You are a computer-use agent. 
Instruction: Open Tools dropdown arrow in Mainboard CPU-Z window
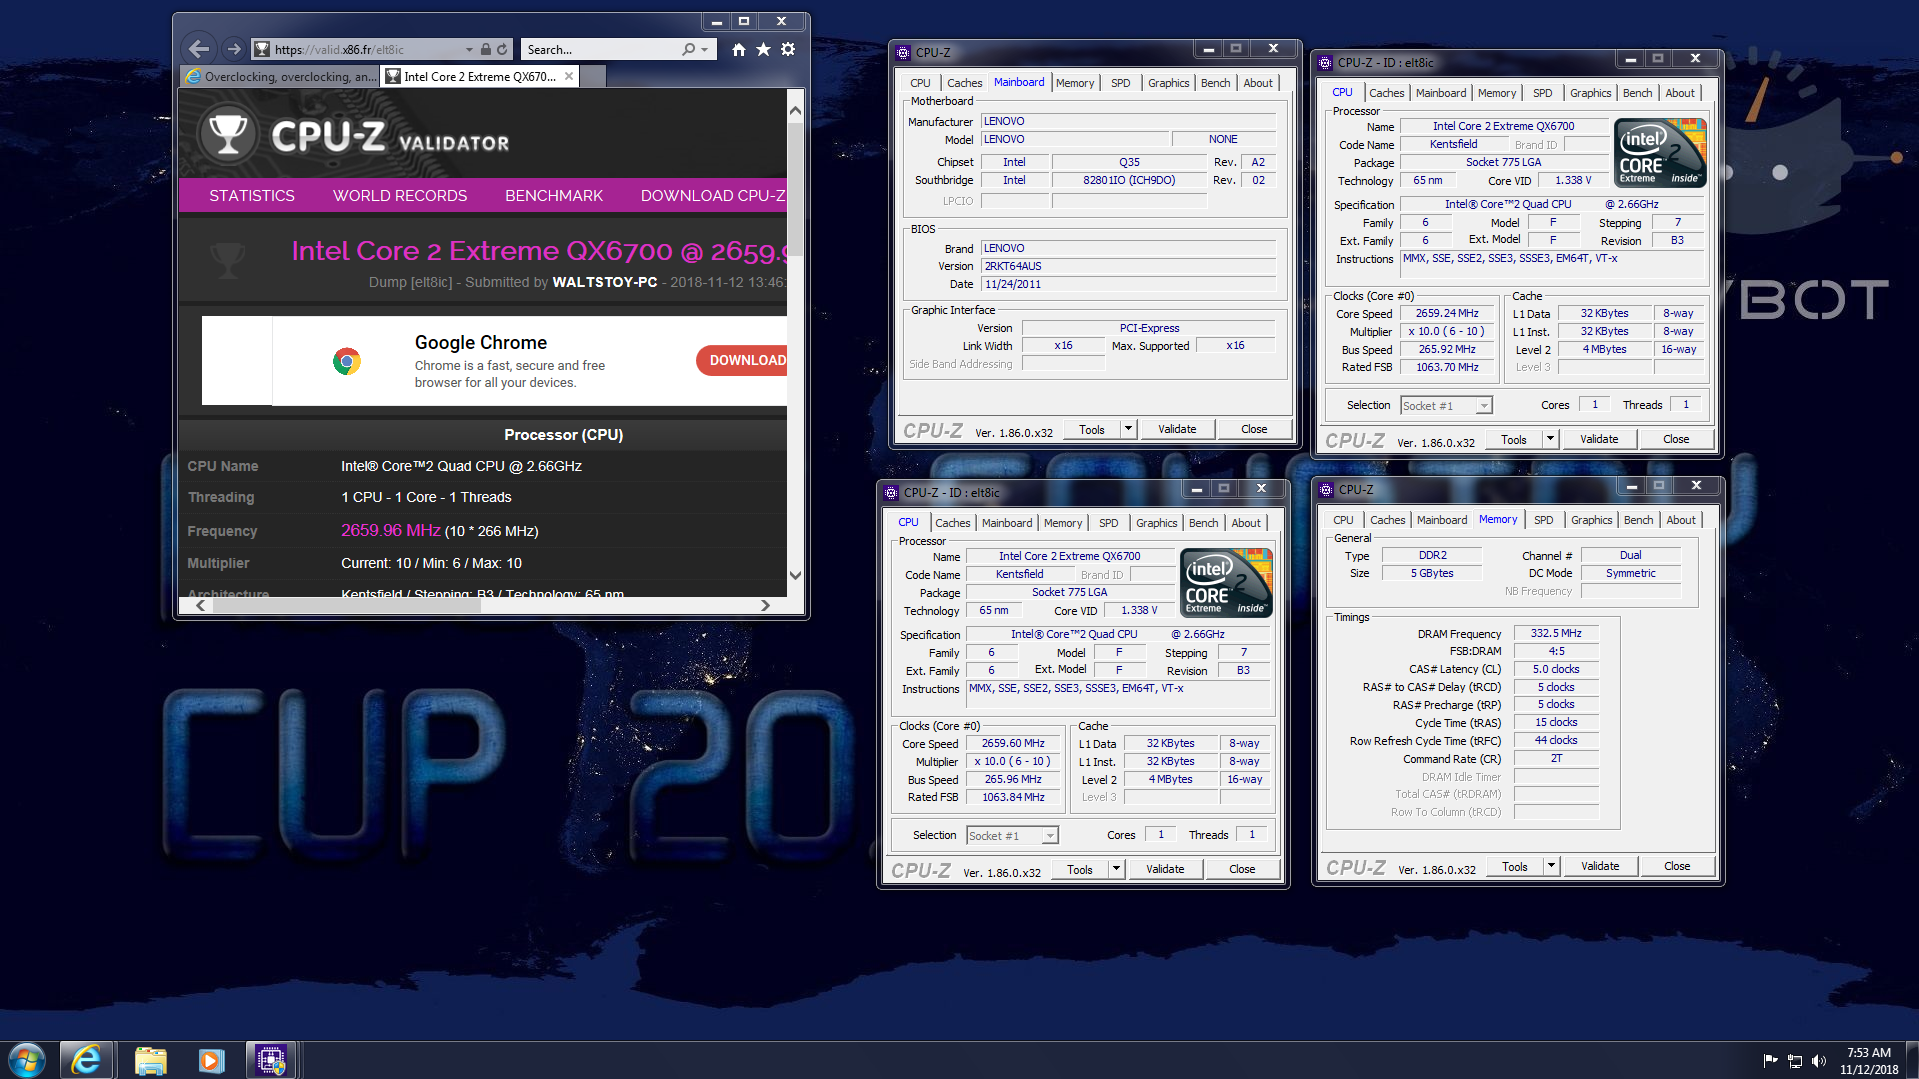1128,429
